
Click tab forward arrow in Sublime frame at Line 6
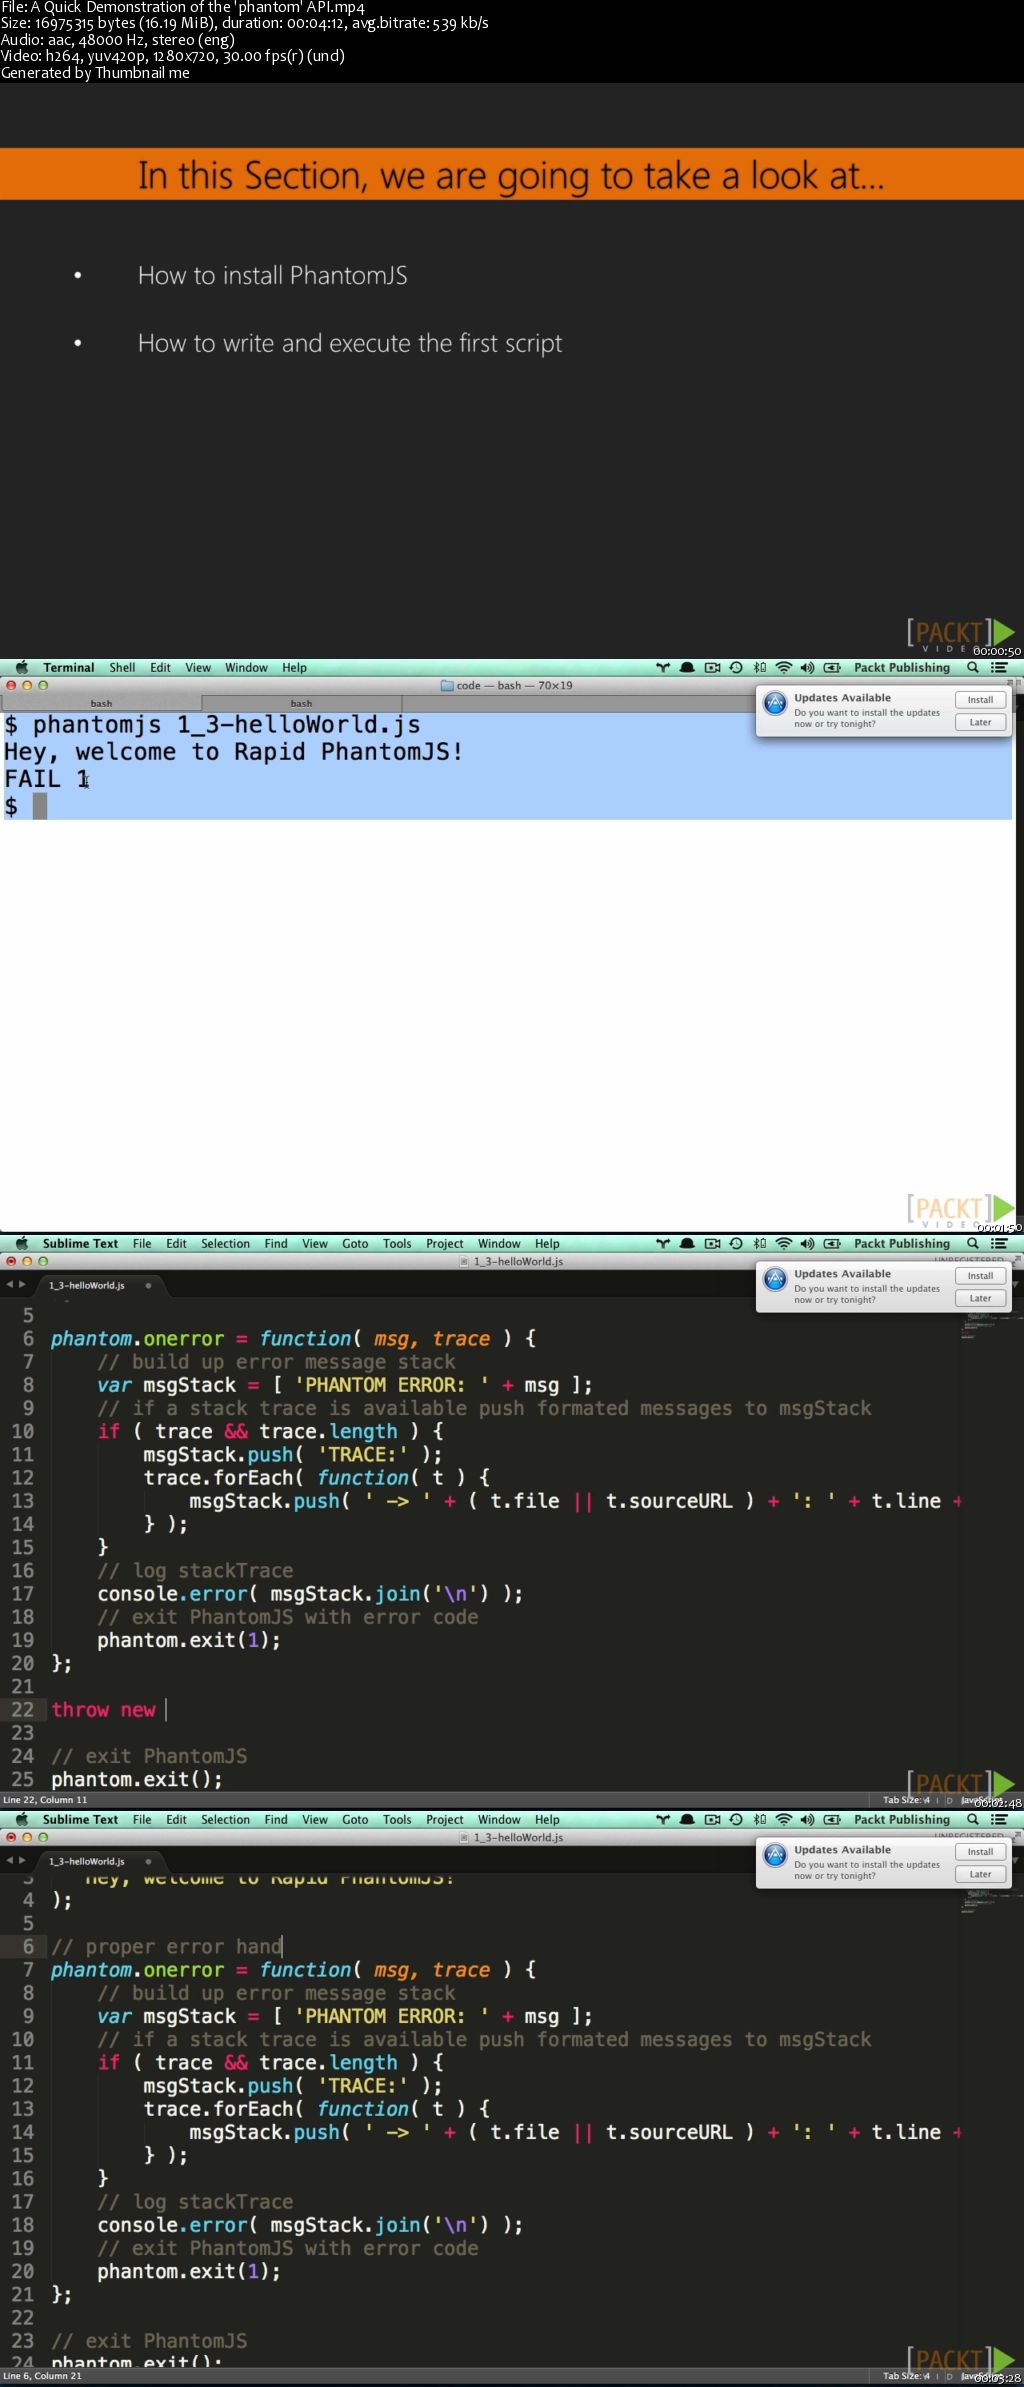point(22,1861)
